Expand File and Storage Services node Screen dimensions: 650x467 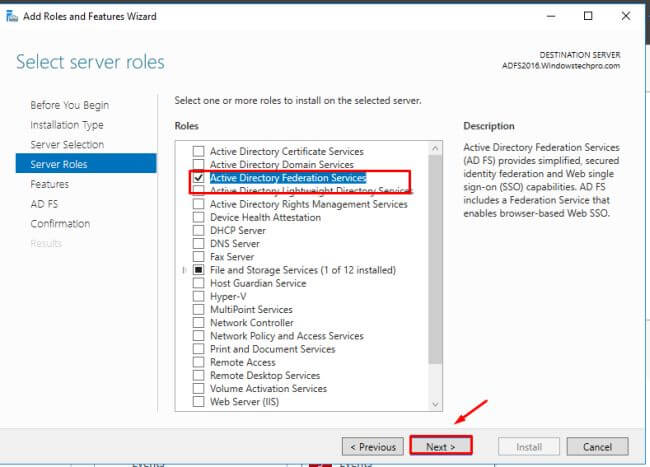184,270
